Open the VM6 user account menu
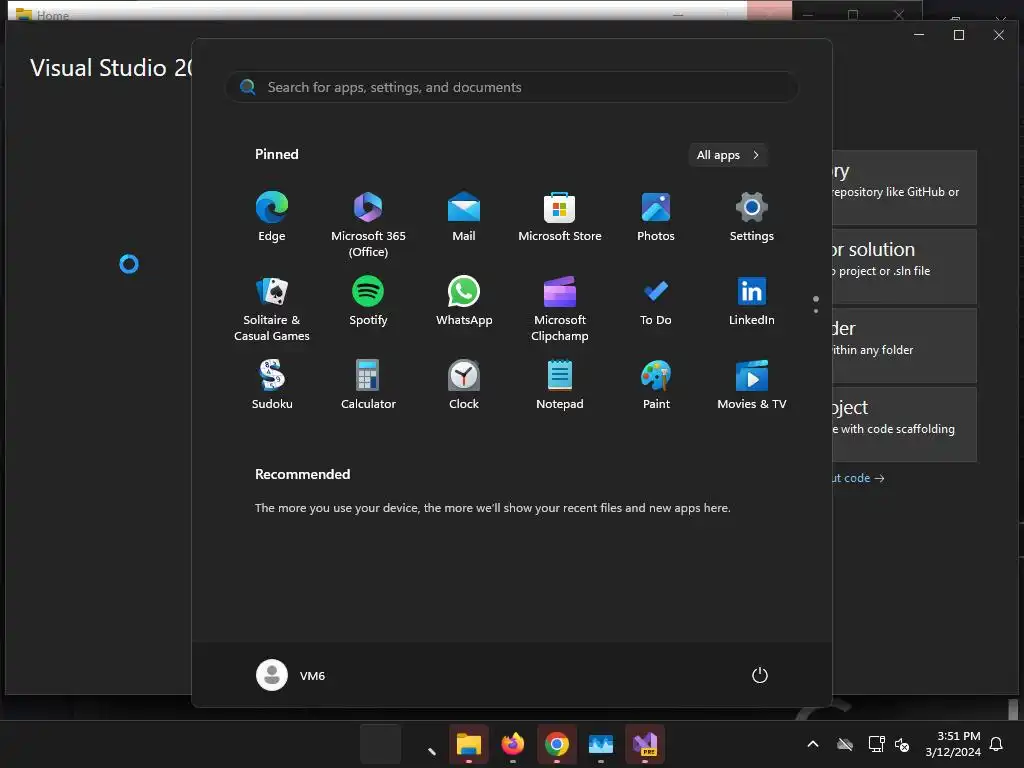The image size is (1024, 768). point(291,675)
